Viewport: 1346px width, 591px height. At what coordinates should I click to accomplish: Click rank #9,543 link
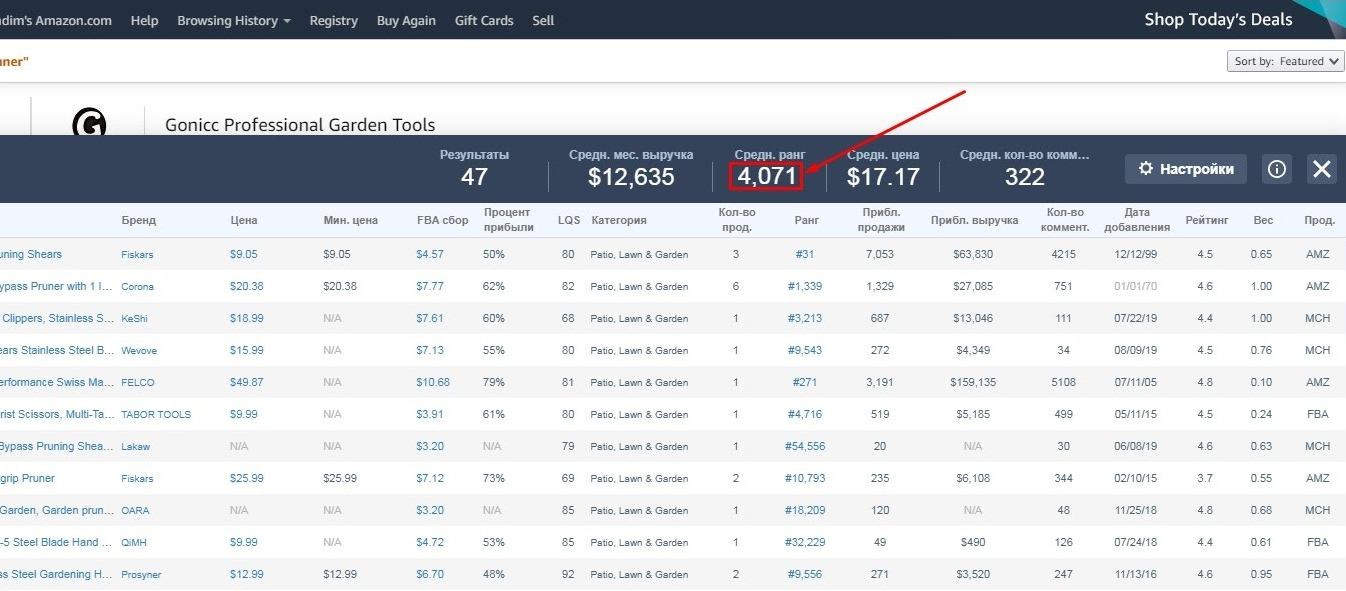(805, 351)
